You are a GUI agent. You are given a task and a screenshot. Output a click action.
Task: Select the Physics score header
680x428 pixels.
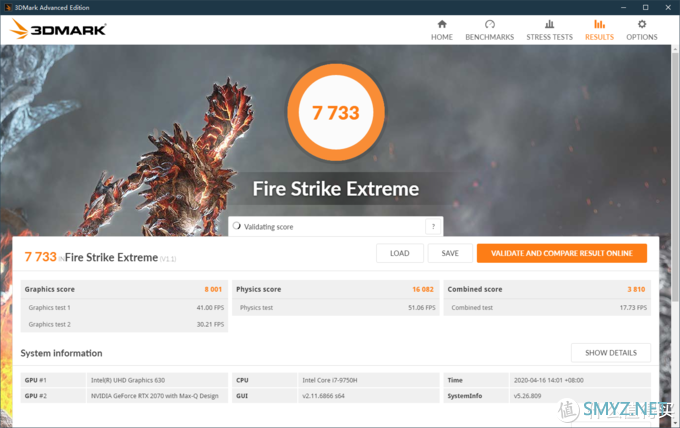(261, 288)
